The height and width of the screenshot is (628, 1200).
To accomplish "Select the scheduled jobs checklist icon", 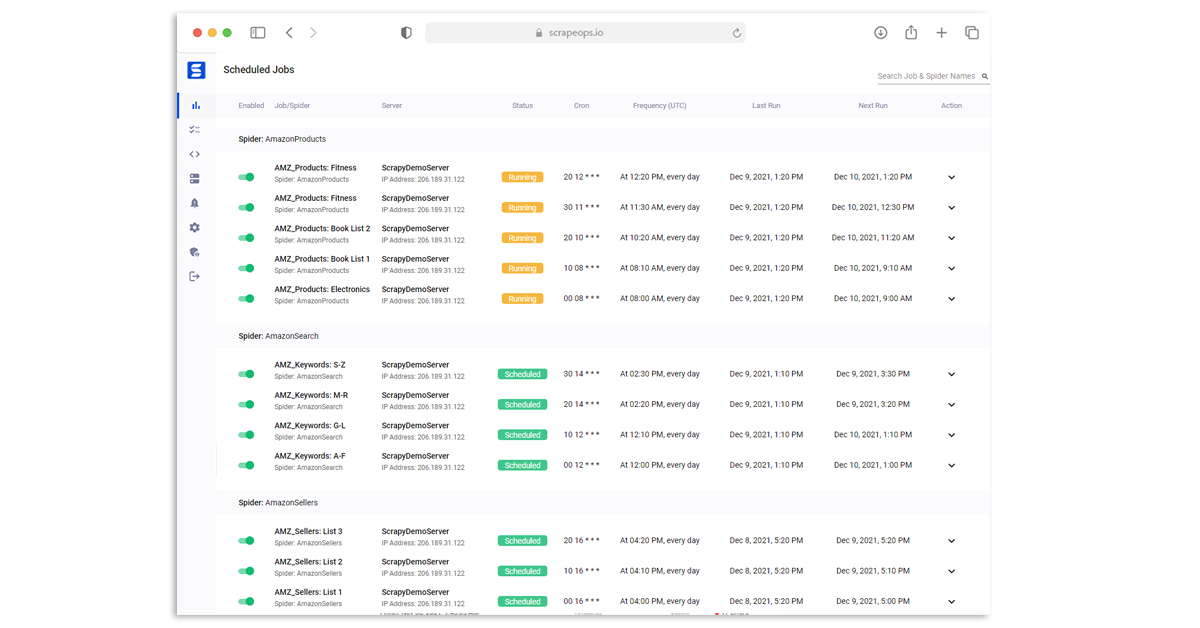I will point(196,129).
